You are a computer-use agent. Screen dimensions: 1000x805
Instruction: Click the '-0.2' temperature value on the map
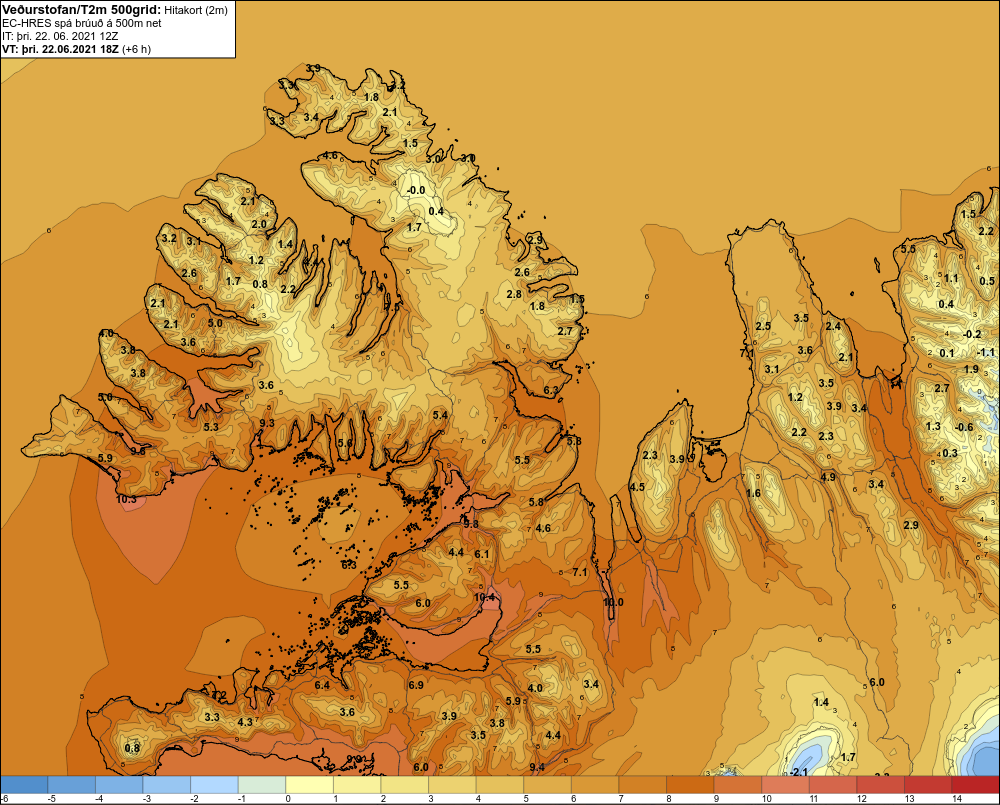click(x=972, y=334)
